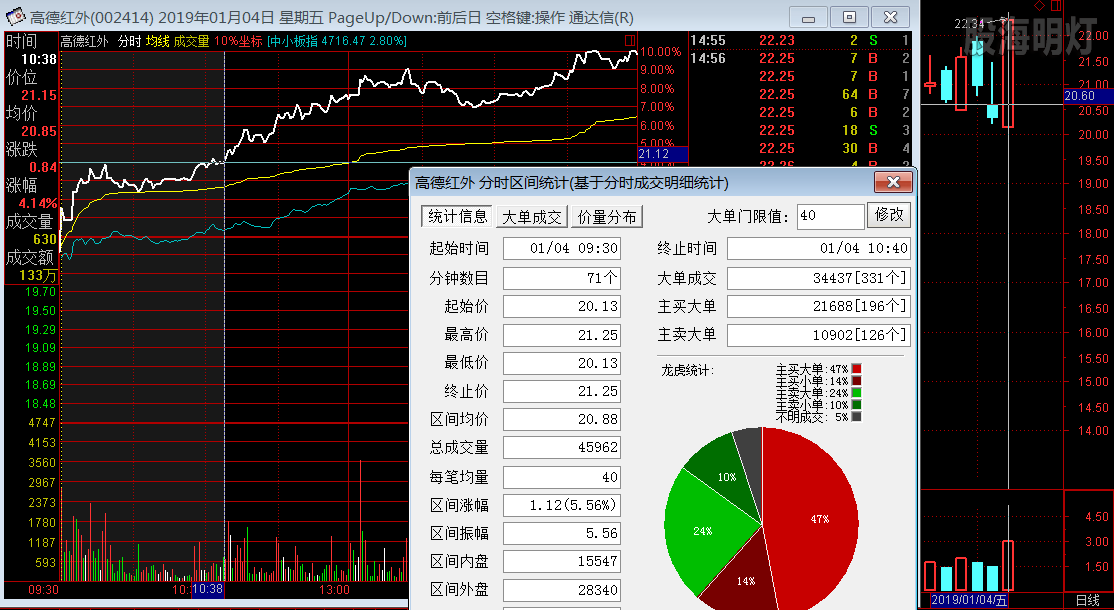Click the 终止价 value 21.25
Viewport: 1114px width, 610px height.
(562, 391)
